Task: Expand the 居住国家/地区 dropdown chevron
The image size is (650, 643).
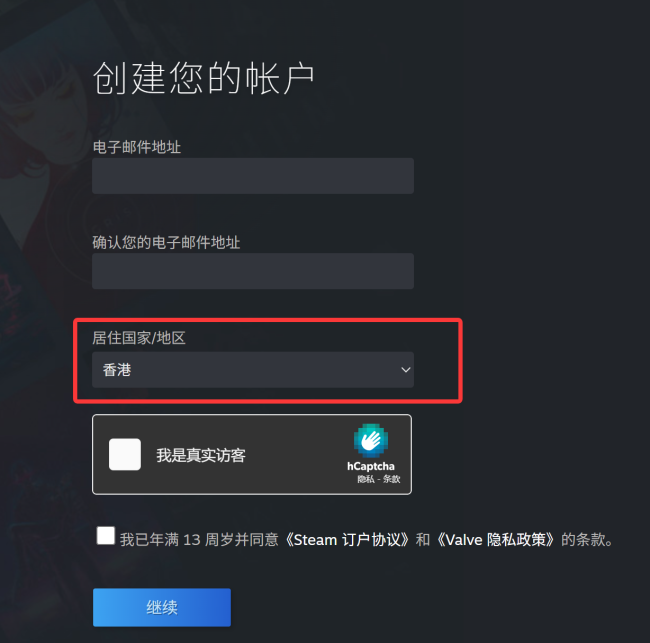Action: [x=405, y=370]
